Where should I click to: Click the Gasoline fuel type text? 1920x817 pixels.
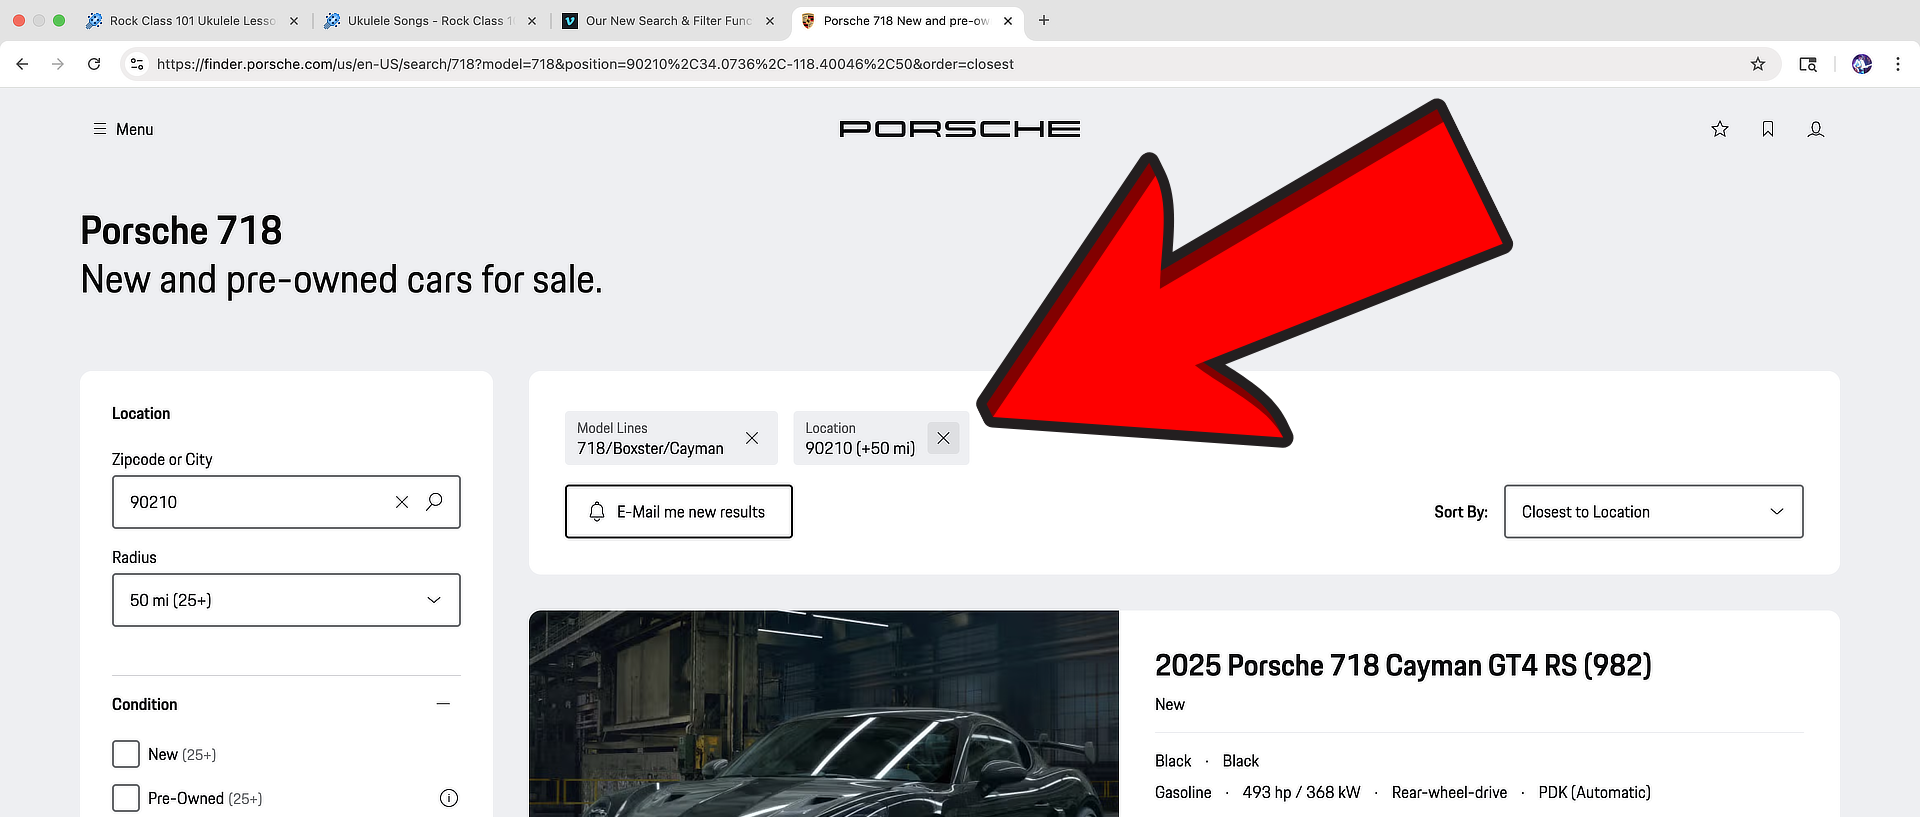[x=1183, y=792]
